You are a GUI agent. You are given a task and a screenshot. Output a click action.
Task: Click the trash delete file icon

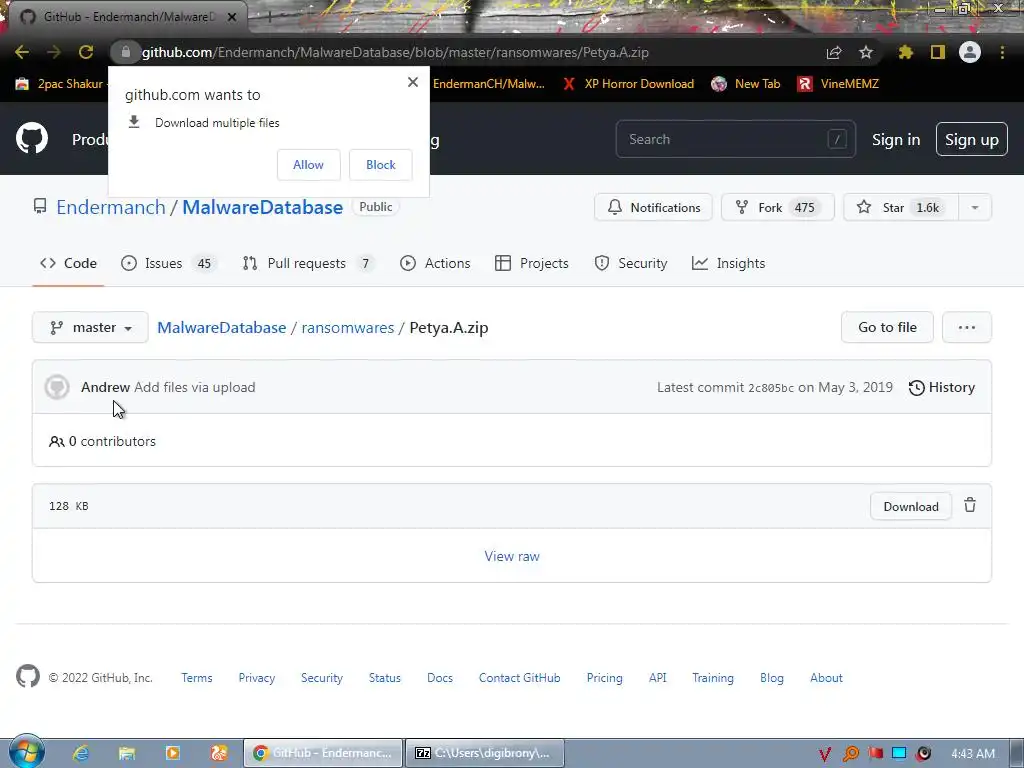coord(970,505)
